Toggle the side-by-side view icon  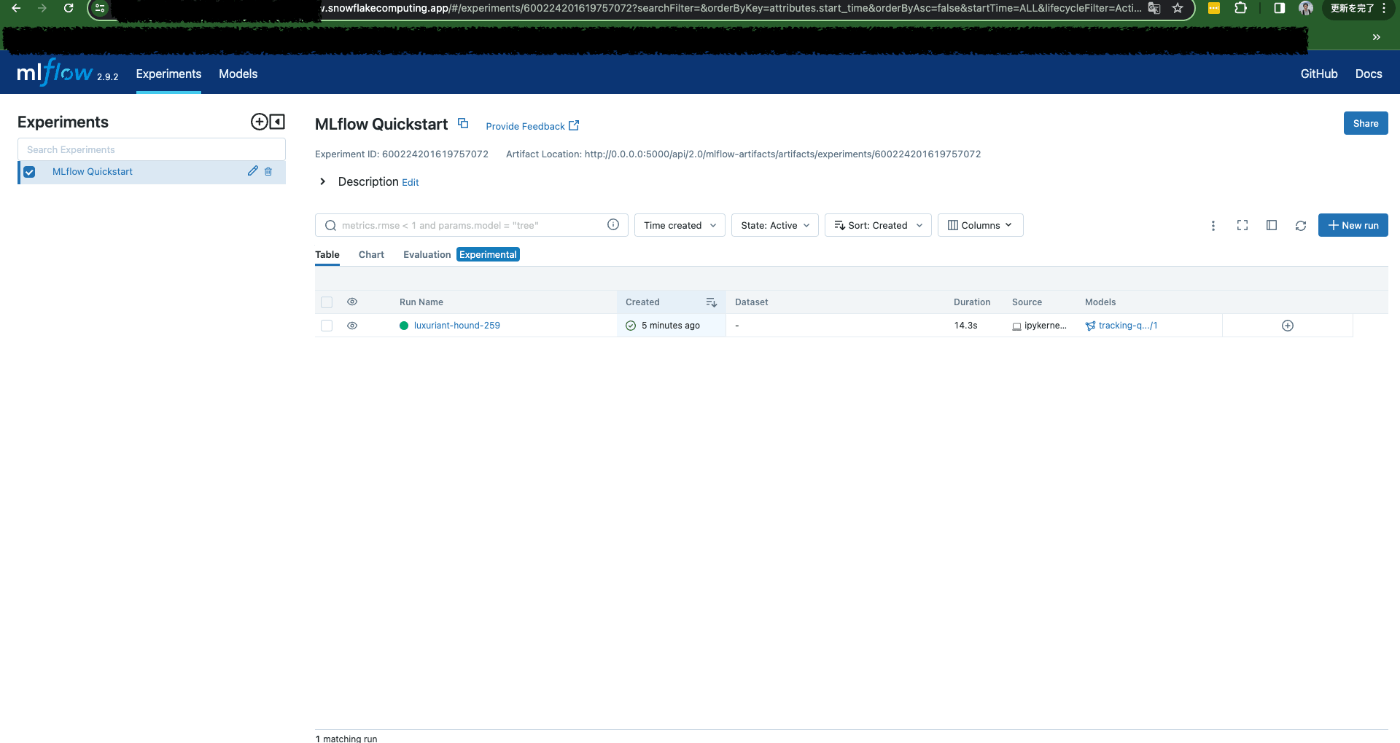1271,225
